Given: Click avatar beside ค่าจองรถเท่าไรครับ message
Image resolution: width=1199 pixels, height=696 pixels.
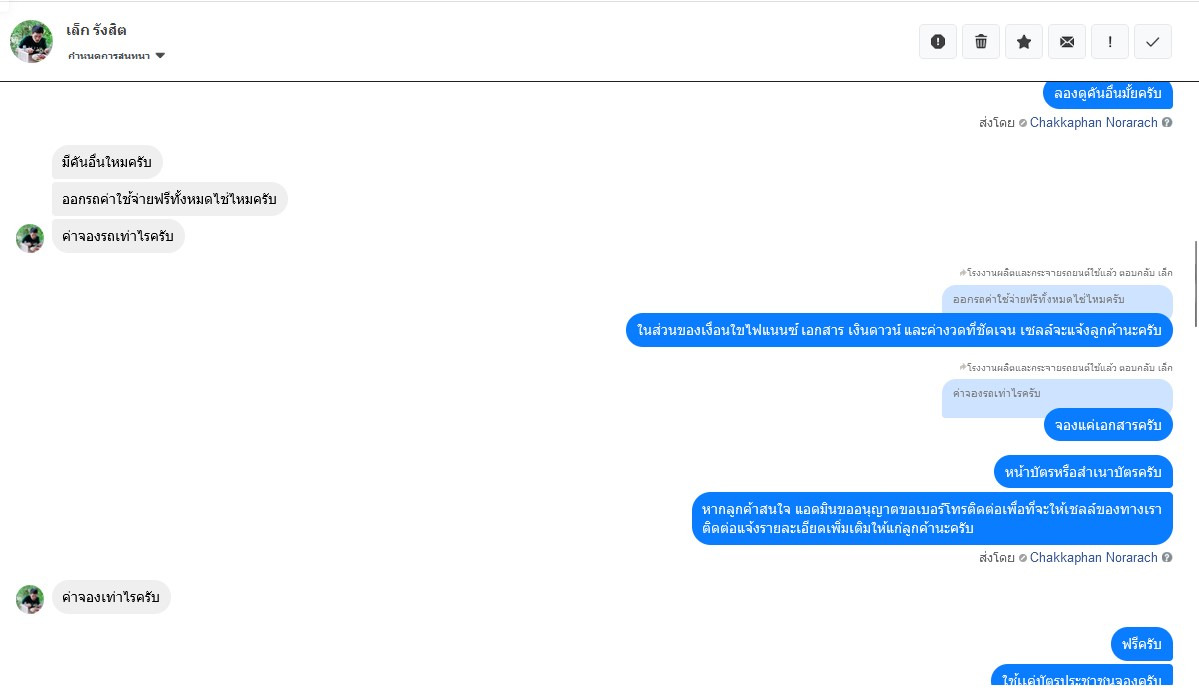Looking at the screenshot, I should tap(30, 238).
